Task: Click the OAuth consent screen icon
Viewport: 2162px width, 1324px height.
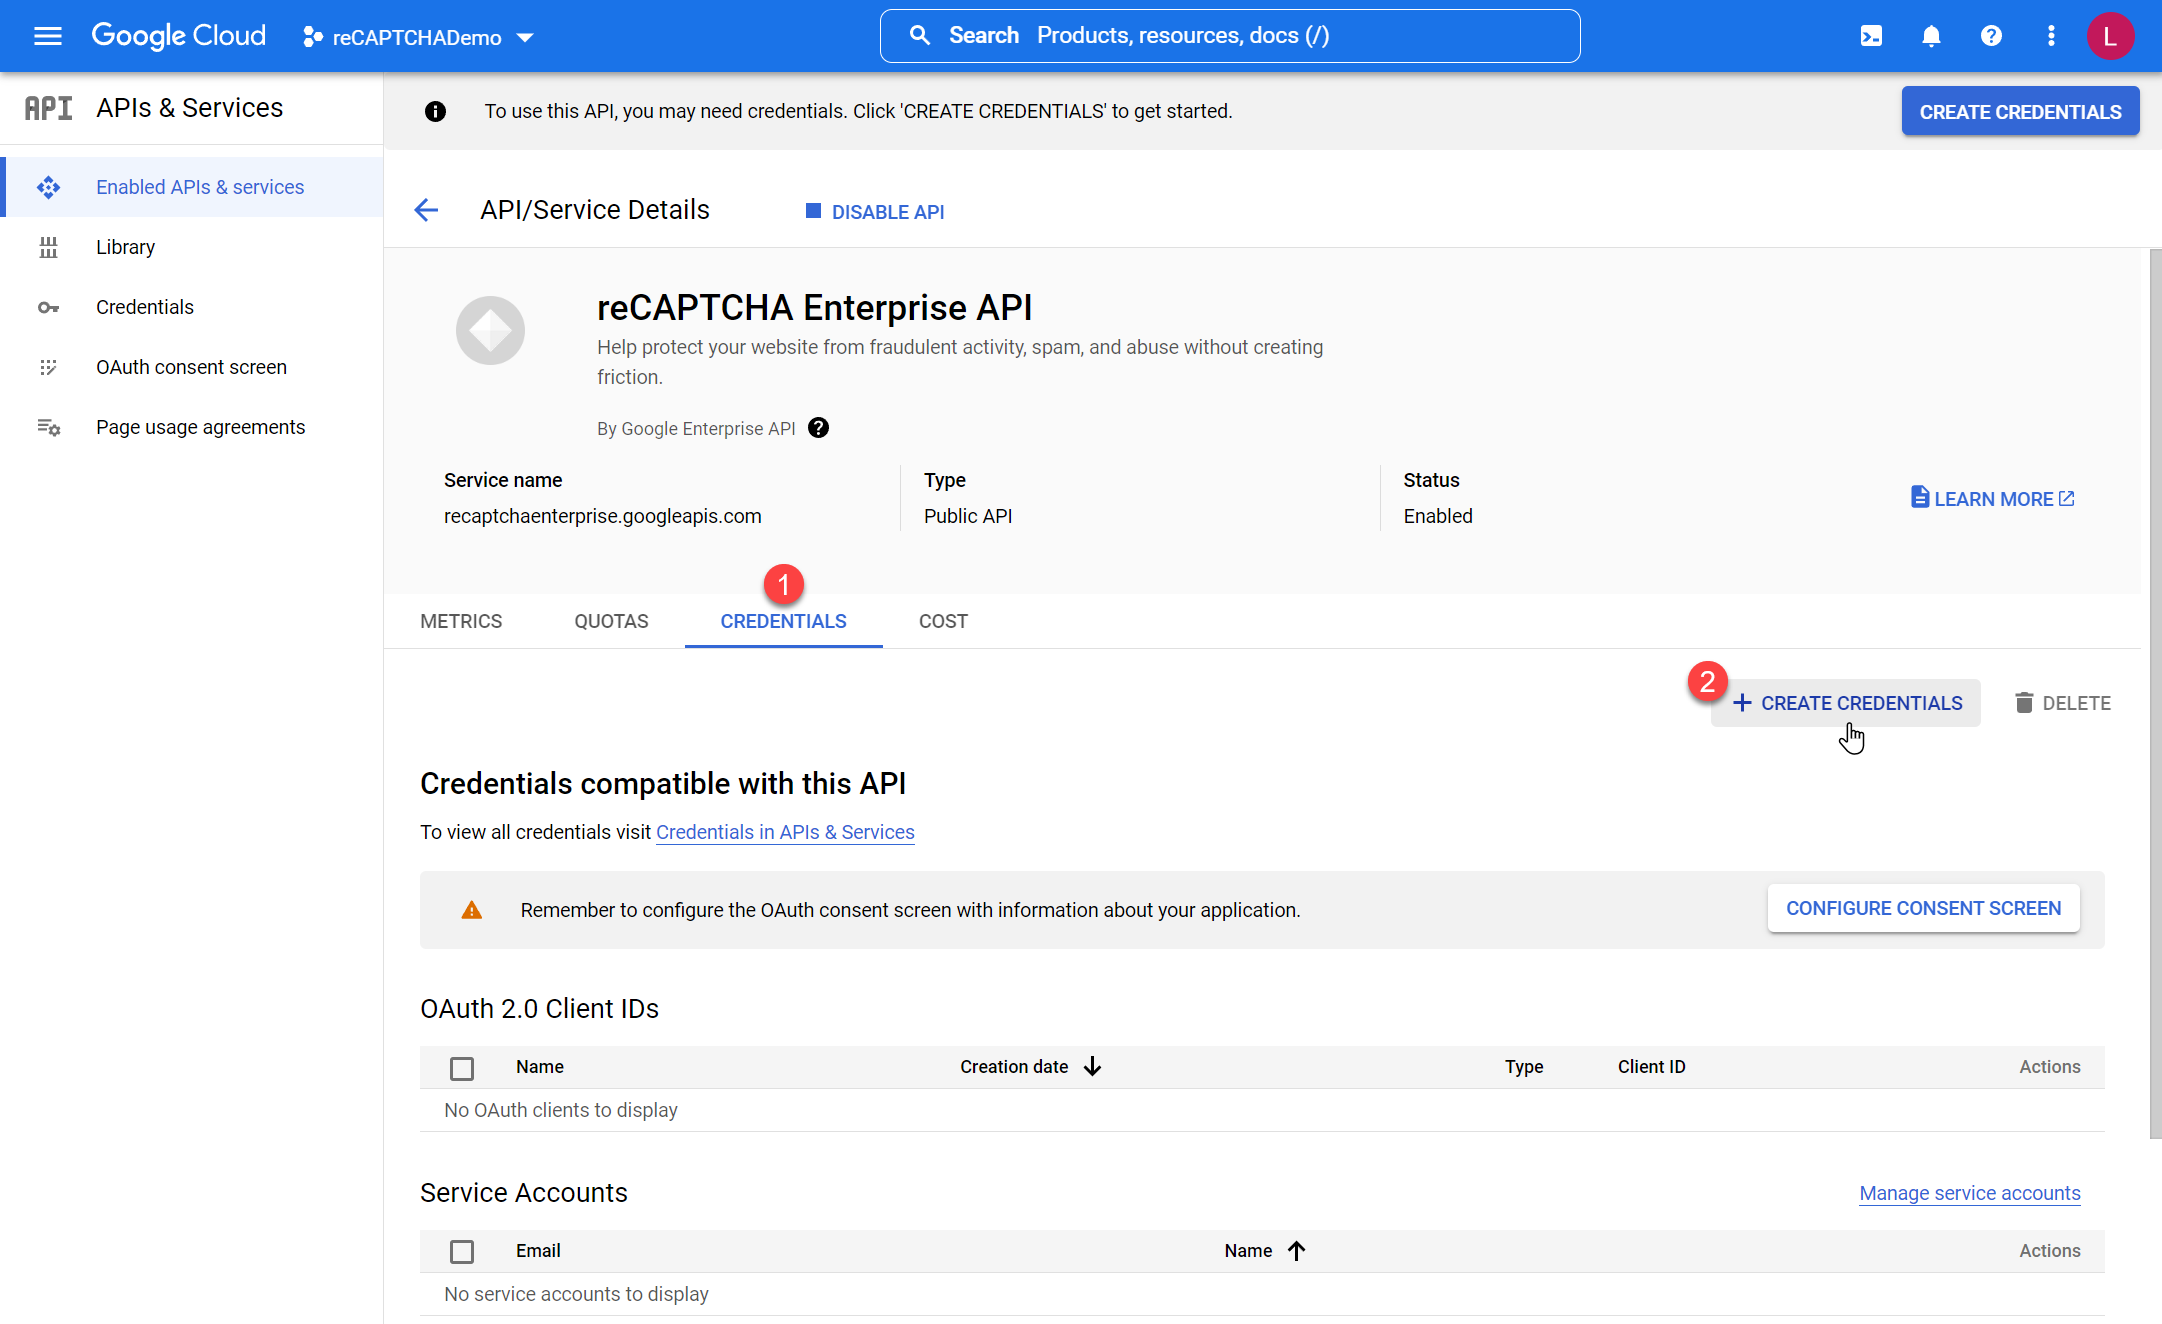Action: pyautogui.click(x=48, y=367)
